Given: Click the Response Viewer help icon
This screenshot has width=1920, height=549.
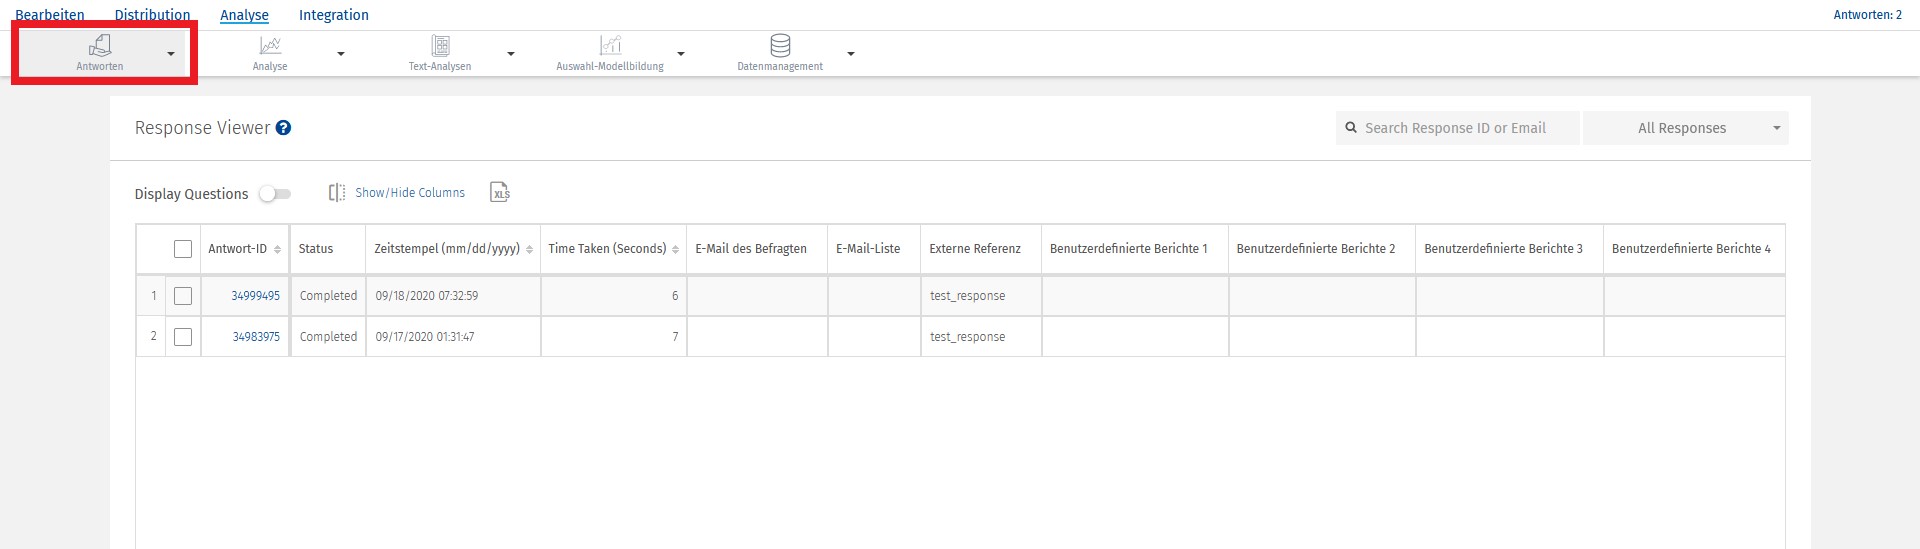Looking at the screenshot, I should pyautogui.click(x=283, y=128).
